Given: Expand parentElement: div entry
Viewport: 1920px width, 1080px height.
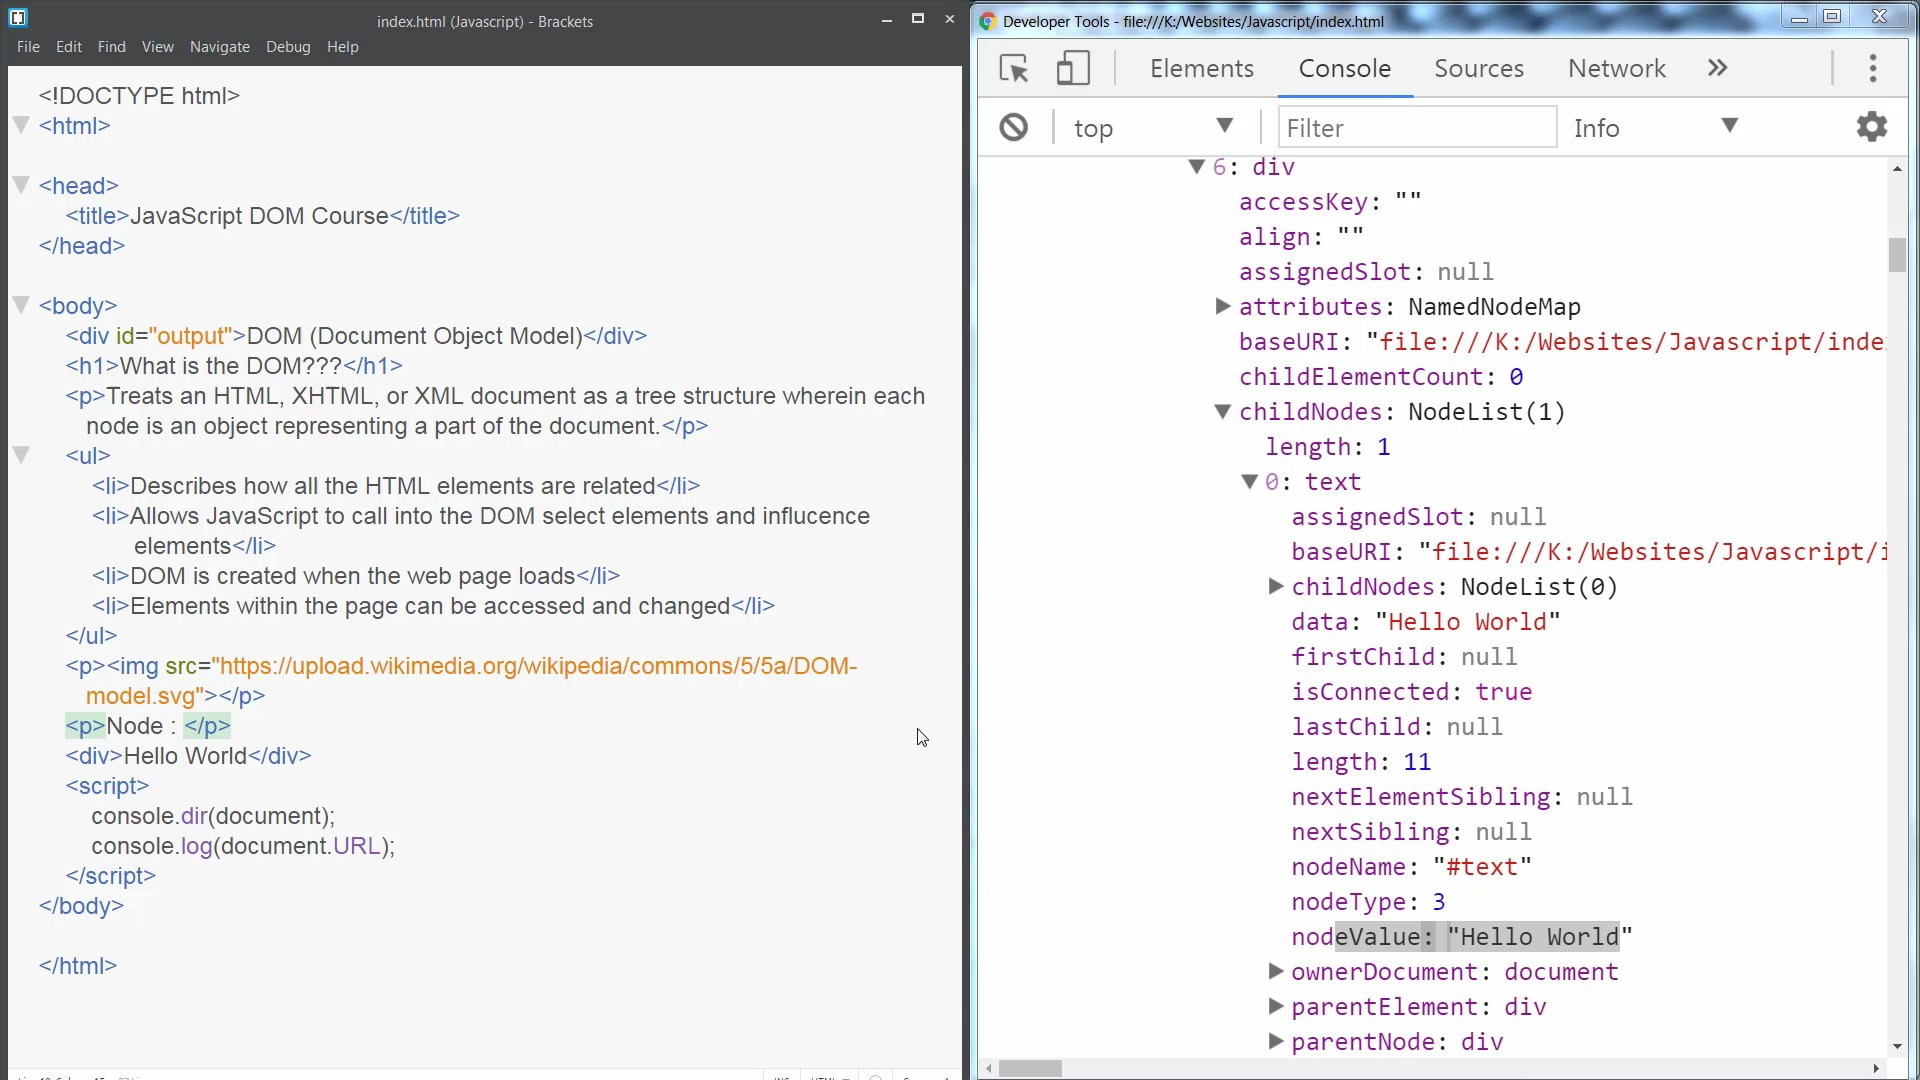Looking at the screenshot, I should [1275, 1006].
